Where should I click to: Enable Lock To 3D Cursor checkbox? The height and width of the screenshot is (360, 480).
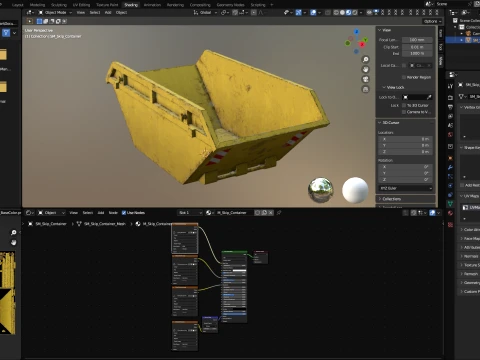click(404, 105)
